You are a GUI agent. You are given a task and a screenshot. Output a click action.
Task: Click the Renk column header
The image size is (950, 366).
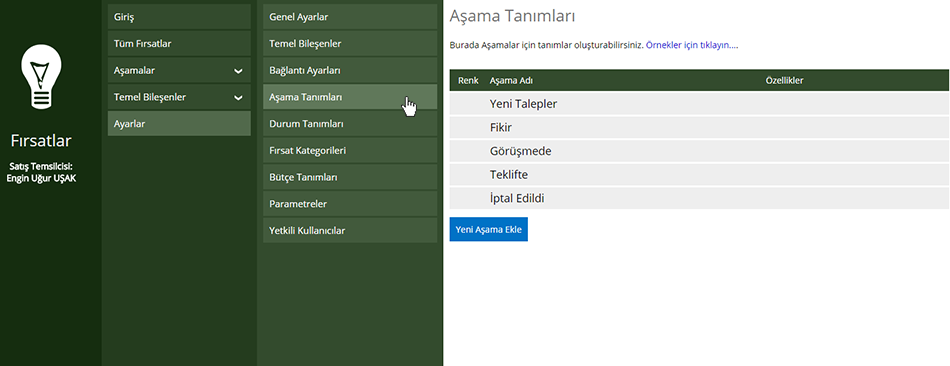coord(468,81)
